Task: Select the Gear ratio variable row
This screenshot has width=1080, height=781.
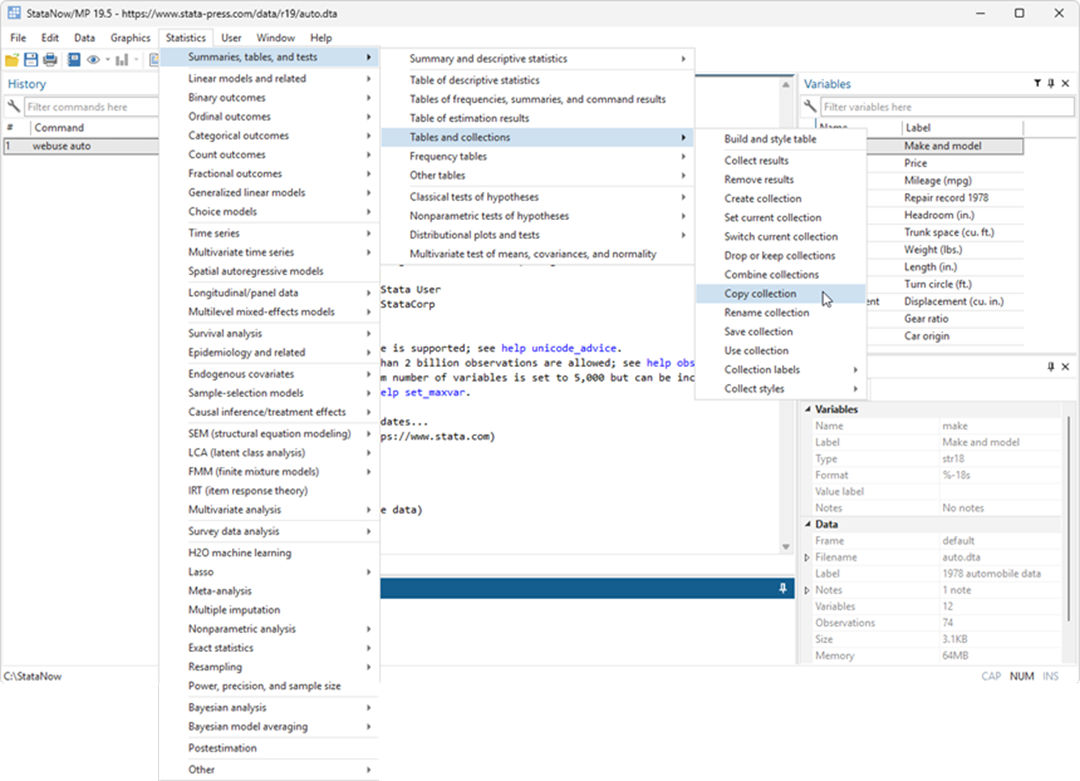Action: 945,319
